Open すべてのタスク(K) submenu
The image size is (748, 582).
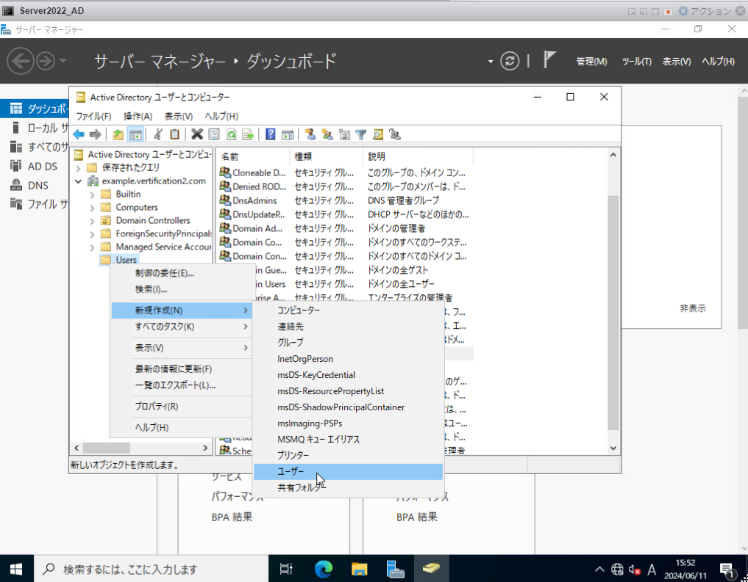(x=181, y=327)
